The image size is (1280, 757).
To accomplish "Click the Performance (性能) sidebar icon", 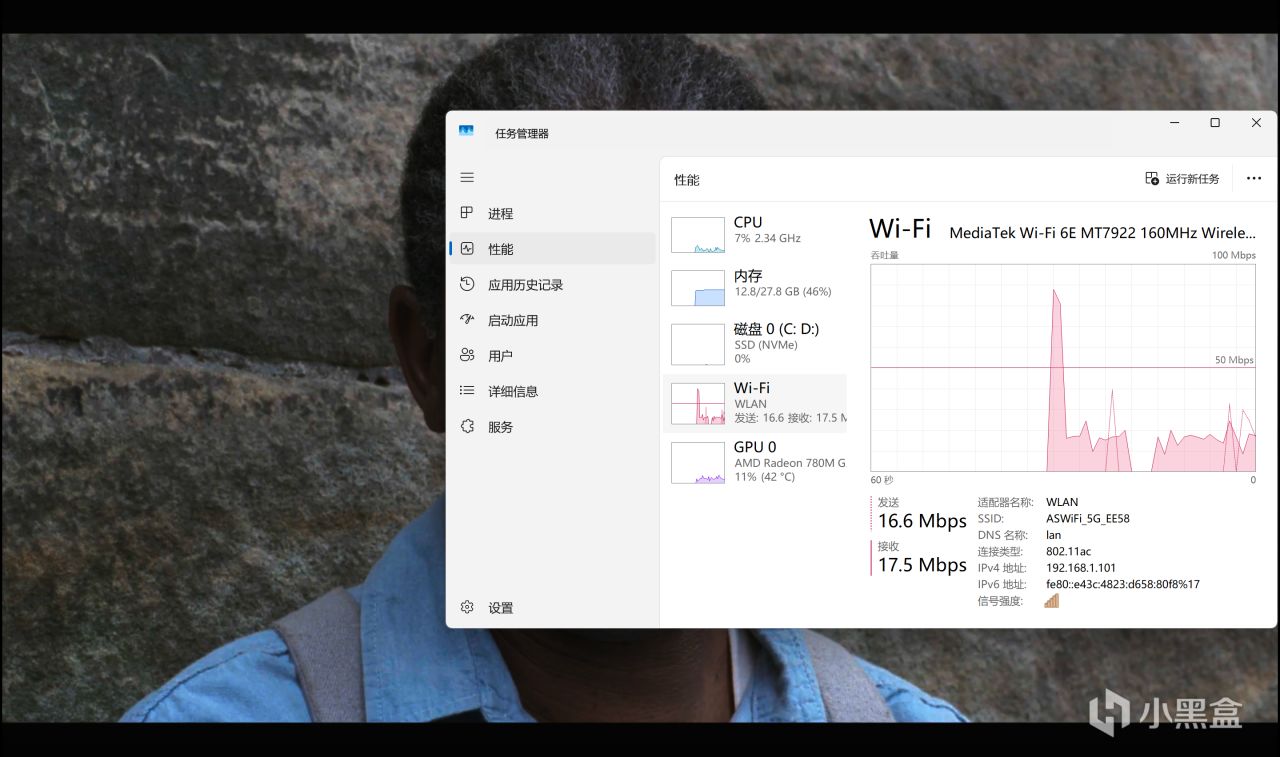I will click(x=467, y=249).
